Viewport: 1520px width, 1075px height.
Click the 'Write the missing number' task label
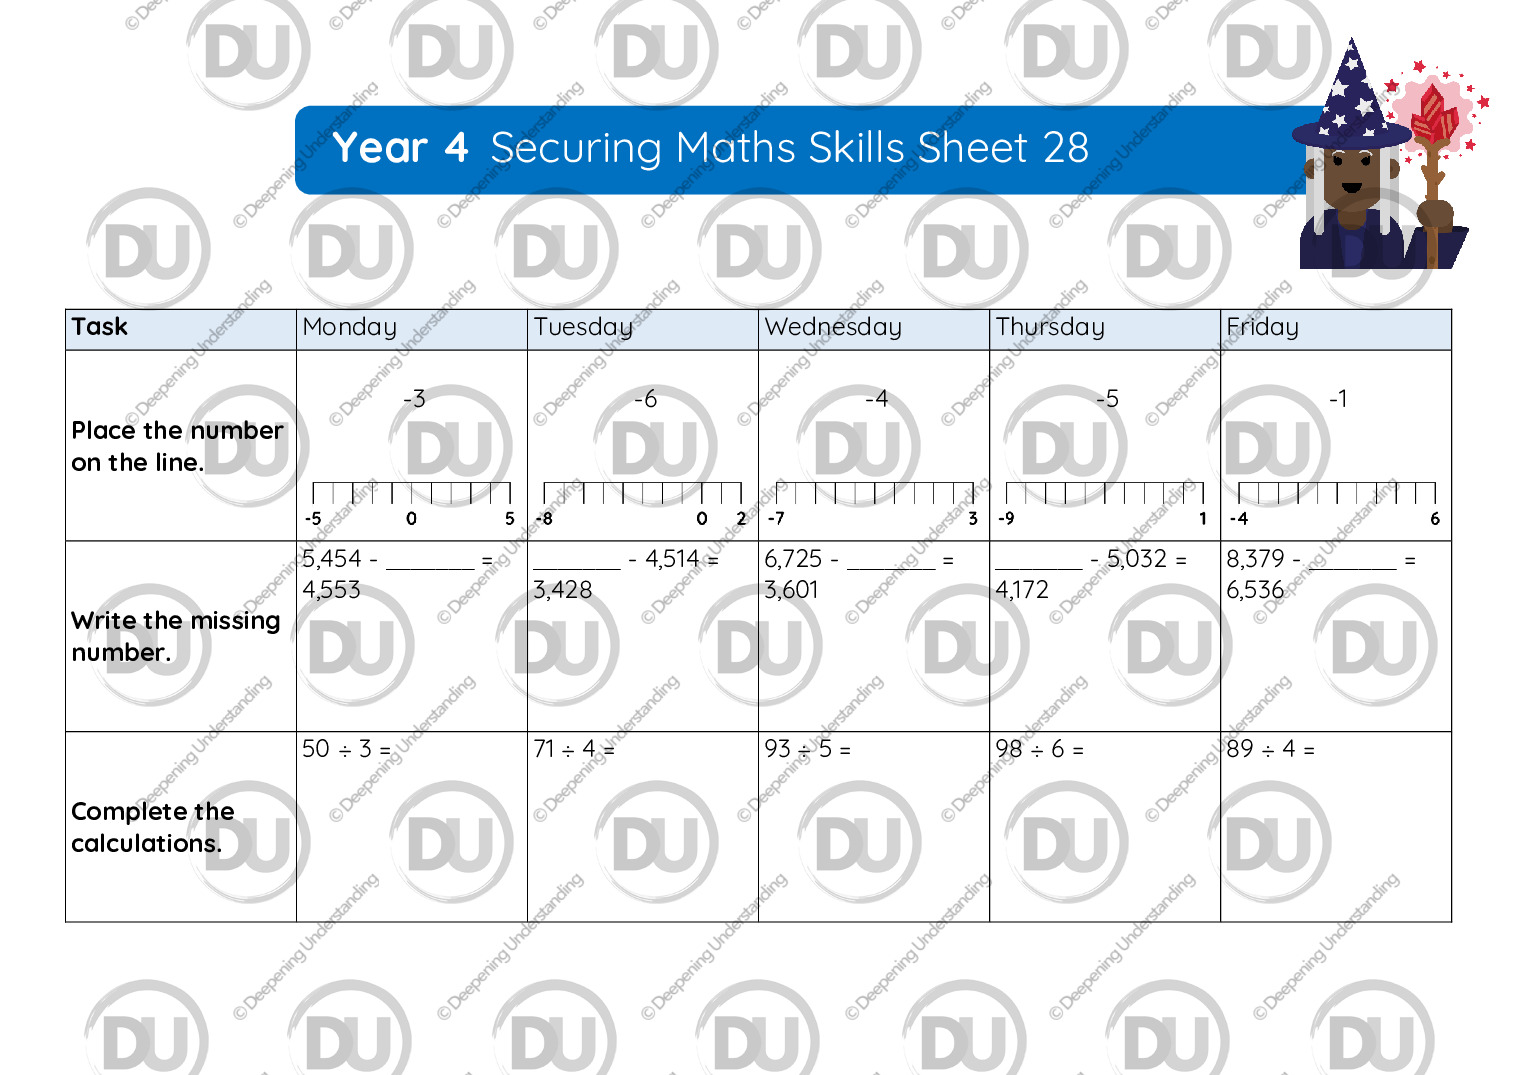click(x=176, y=636)
